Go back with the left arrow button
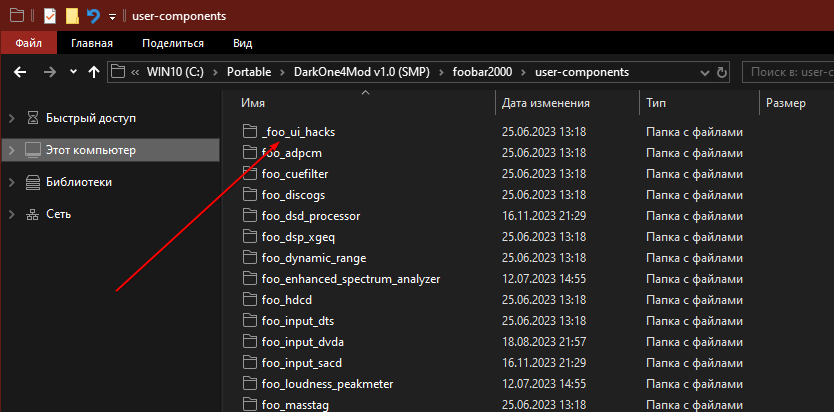Image resolution: width=834 pixels, height=412 pixels. click(x=20, y=72)
